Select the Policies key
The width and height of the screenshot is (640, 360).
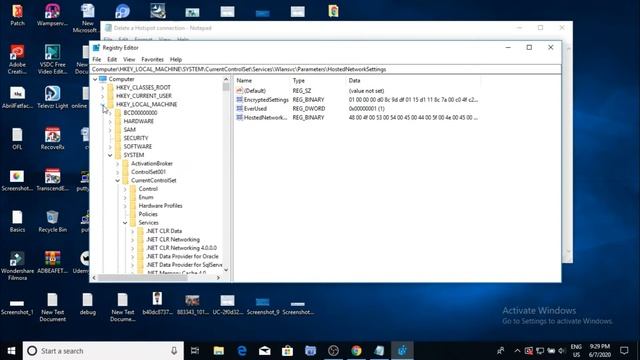pos(148,214)
